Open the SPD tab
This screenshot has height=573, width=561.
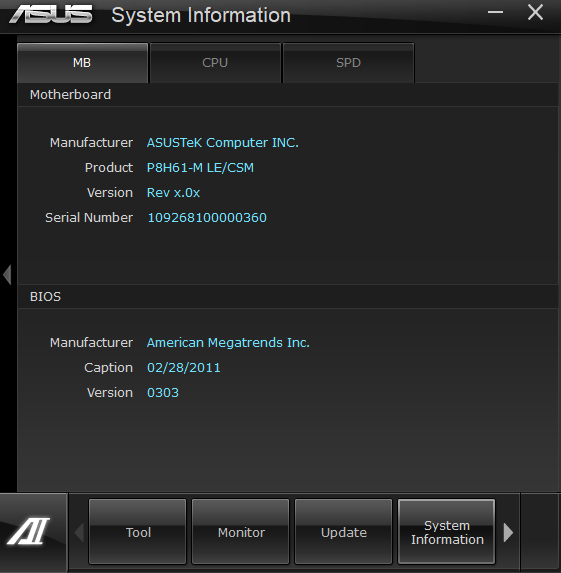(x=348, y=63)
